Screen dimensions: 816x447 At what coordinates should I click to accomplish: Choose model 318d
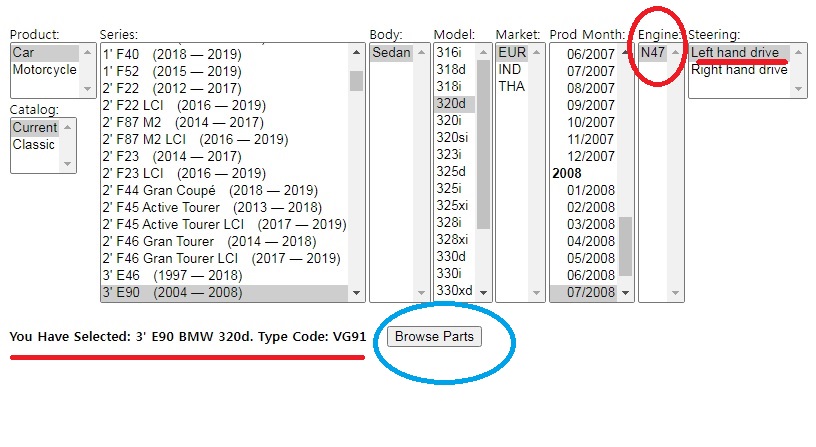point(455,70)
